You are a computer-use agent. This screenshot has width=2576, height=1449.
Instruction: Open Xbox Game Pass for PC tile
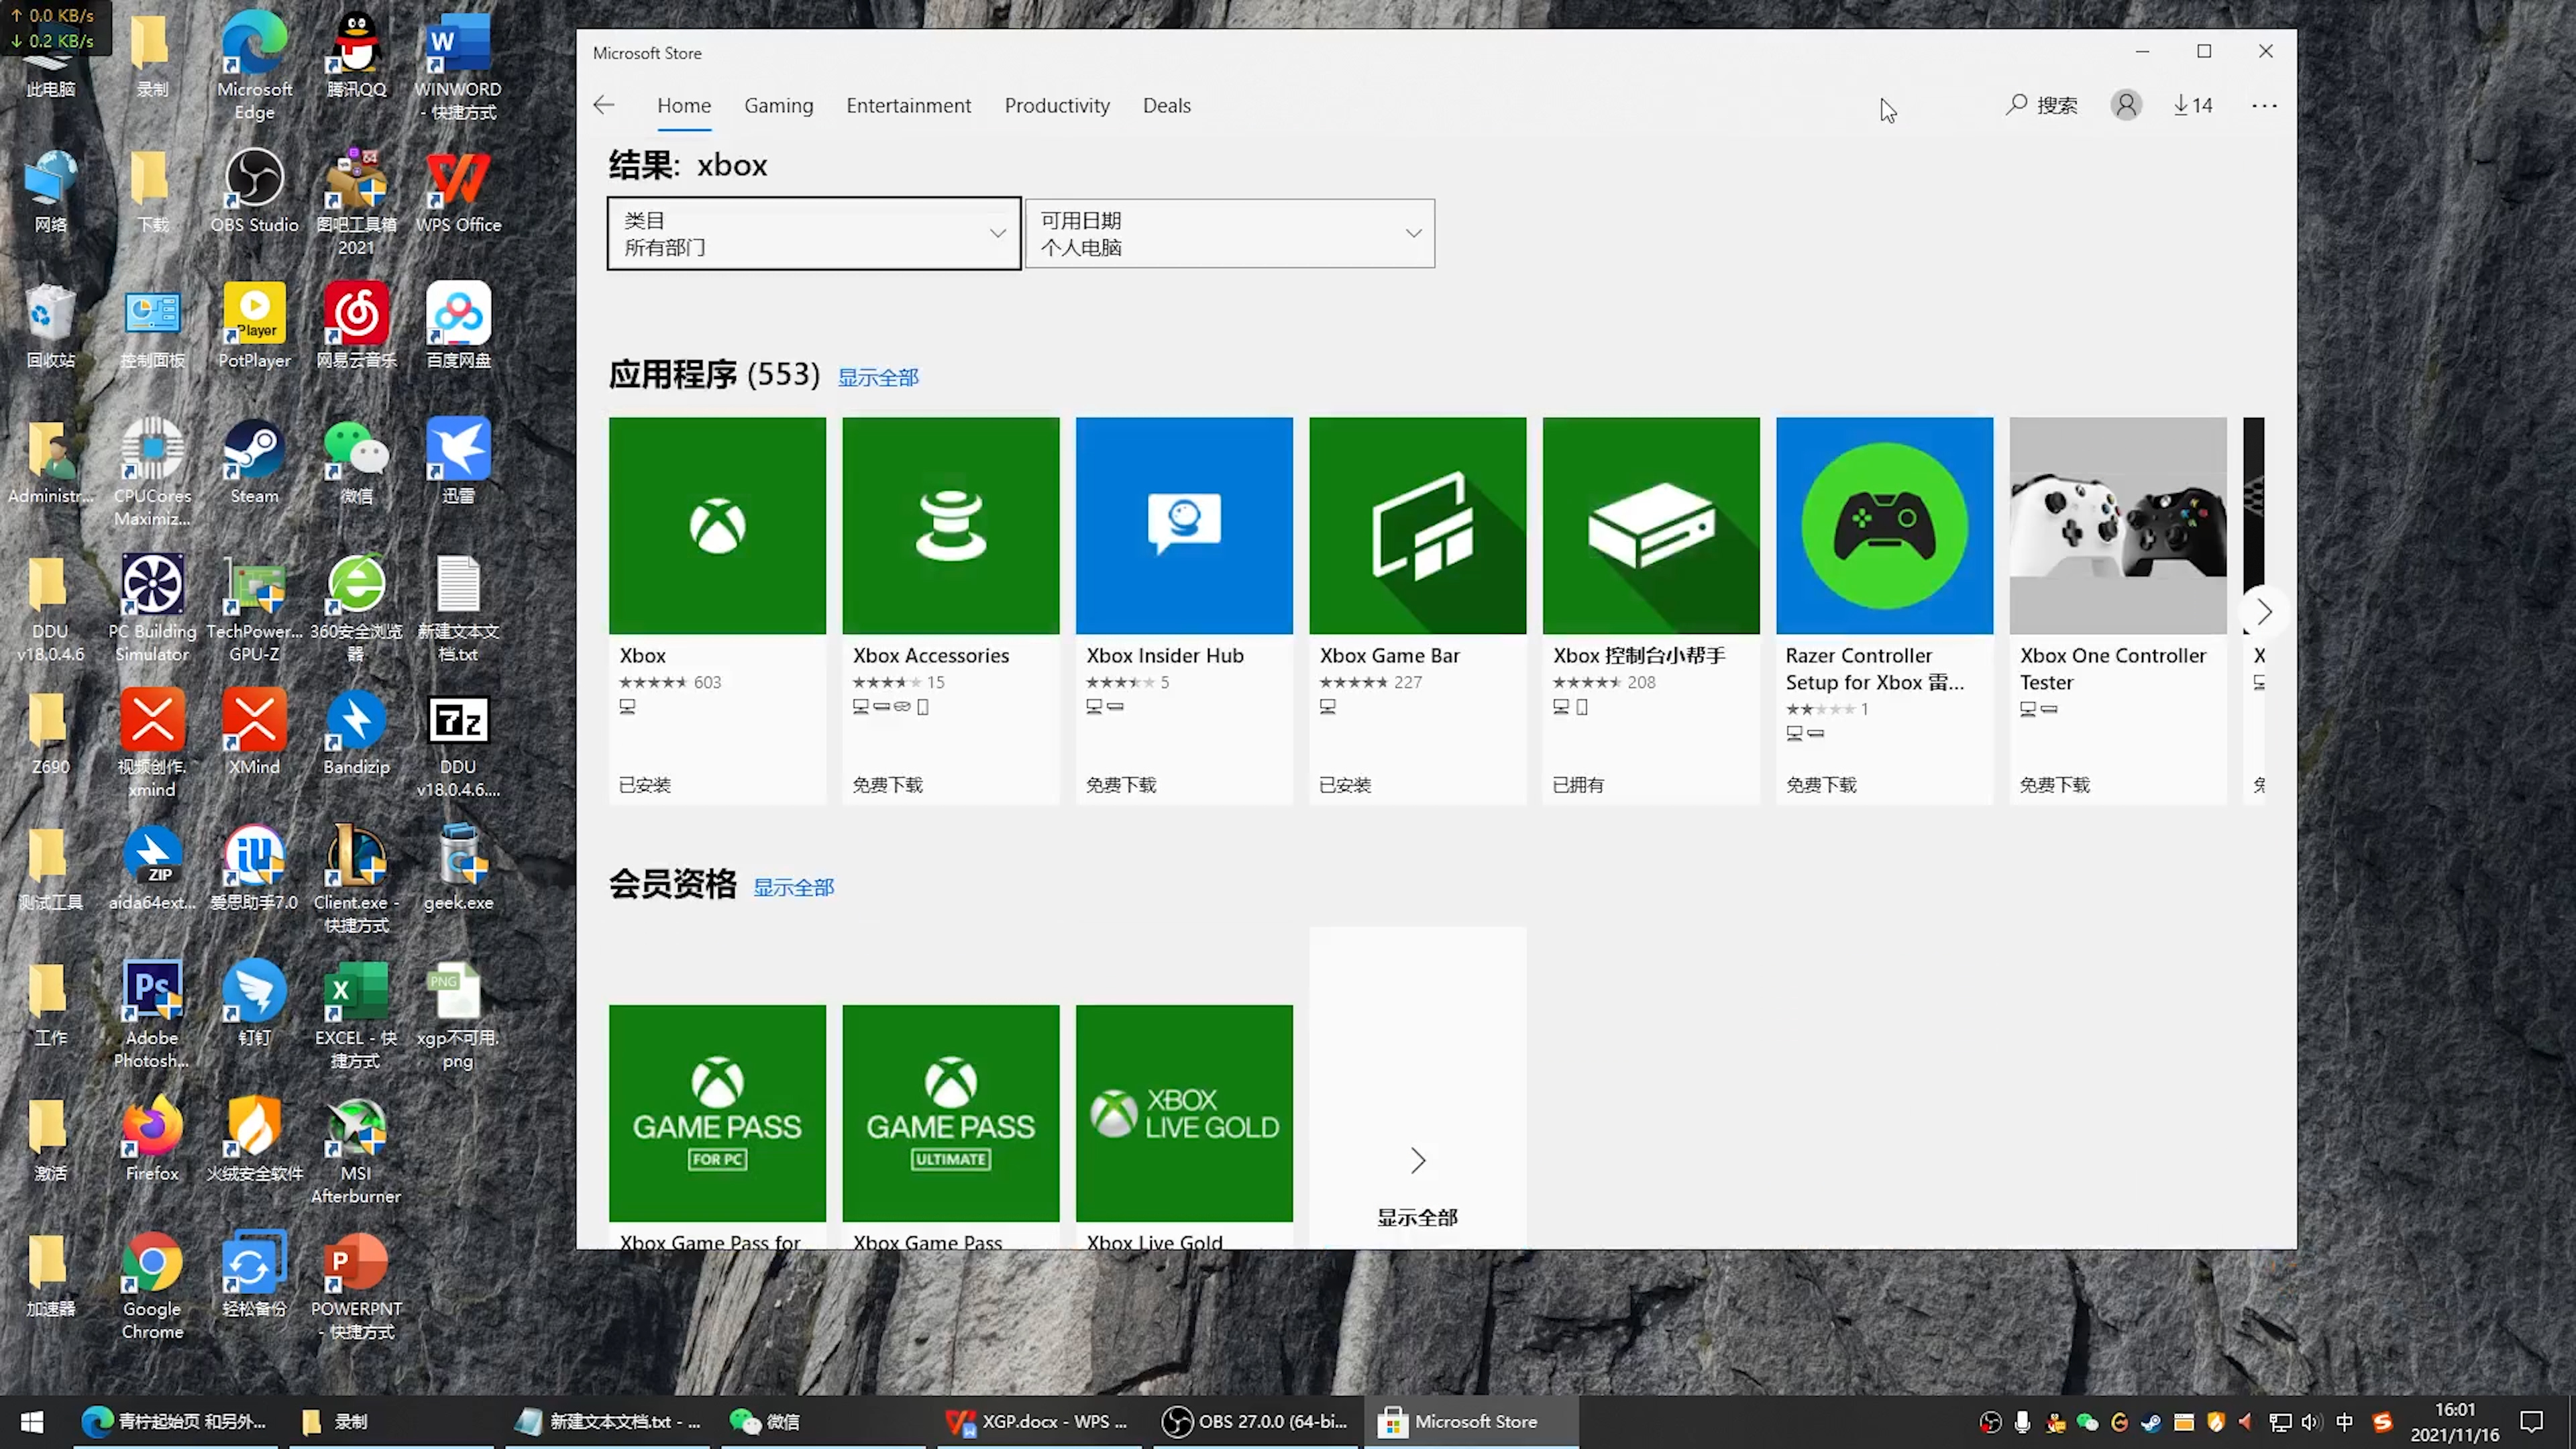(x=717, y=1126)
